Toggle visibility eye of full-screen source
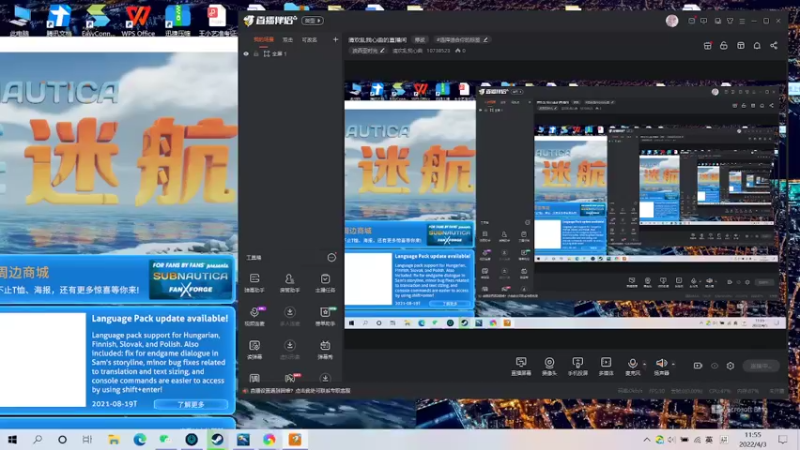 pyautogui.click(x=246, y=54)
